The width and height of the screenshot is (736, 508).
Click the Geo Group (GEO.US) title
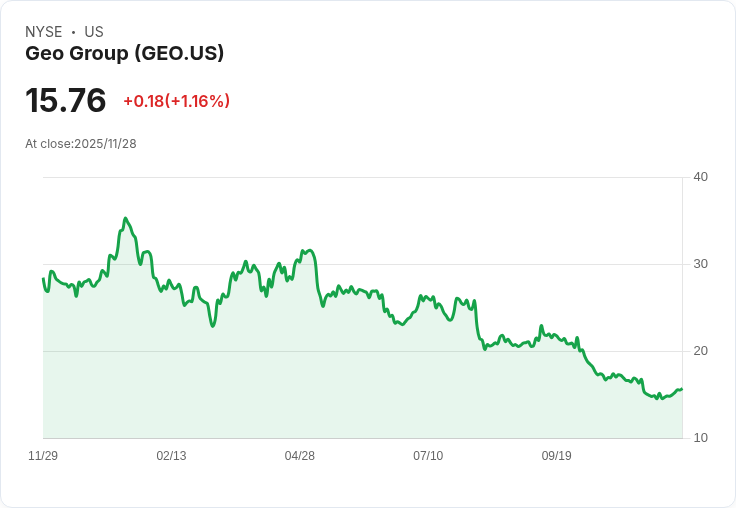(124, 54)
